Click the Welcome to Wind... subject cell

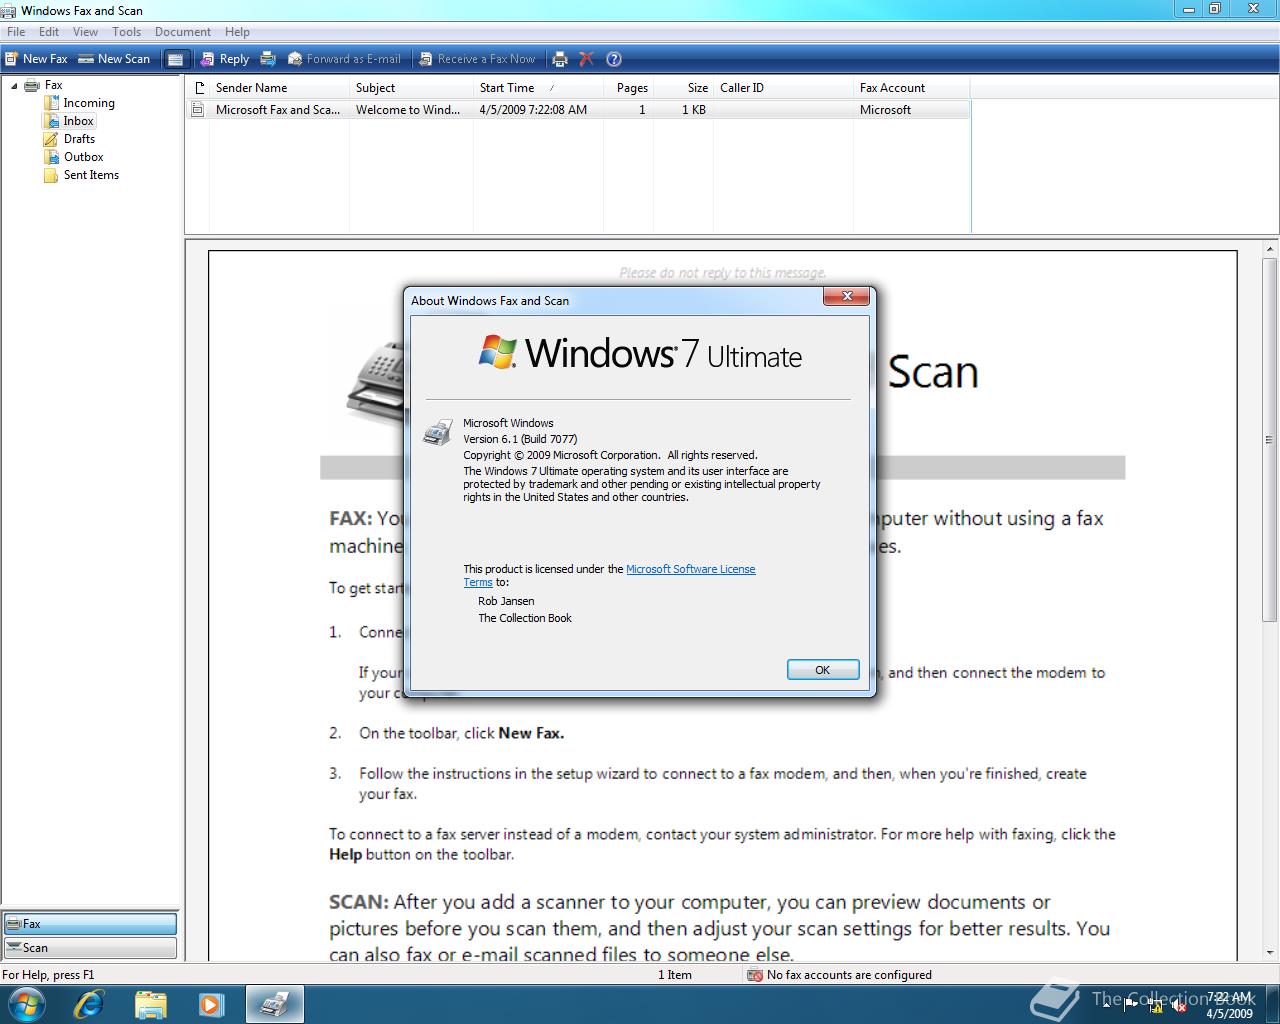(x=408, y=110)
